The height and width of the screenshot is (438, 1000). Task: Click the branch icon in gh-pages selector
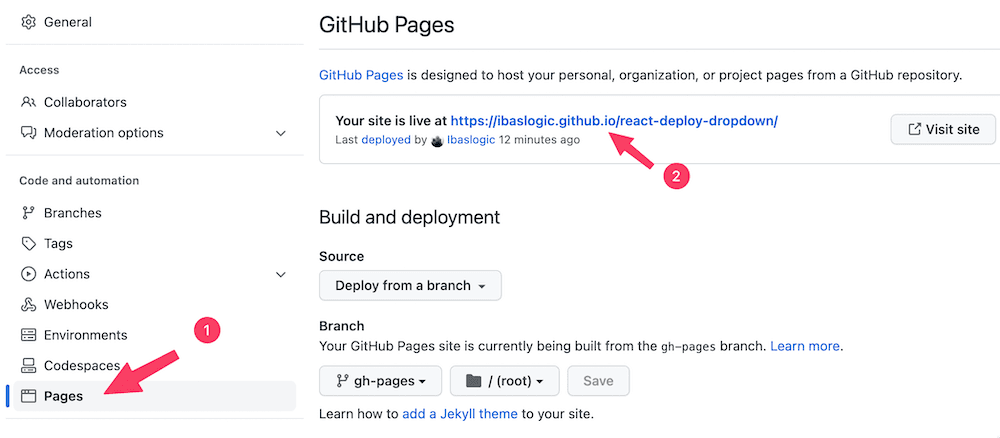[342, 381]
